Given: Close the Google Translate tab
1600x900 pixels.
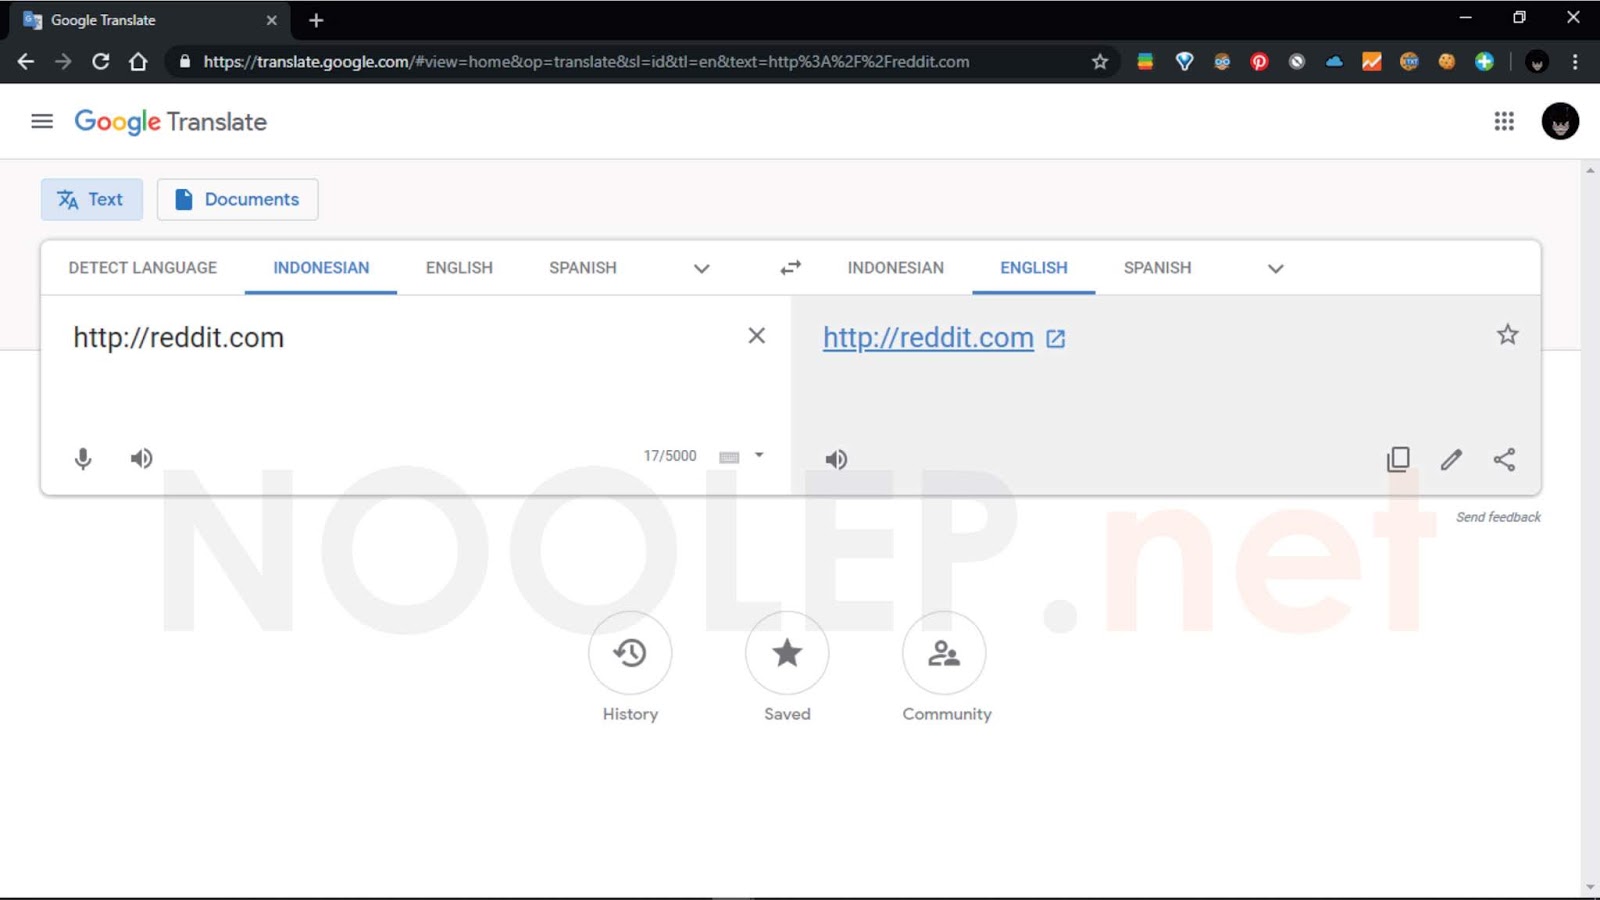Looking at the screenshot, I should (x=271, y=20).
